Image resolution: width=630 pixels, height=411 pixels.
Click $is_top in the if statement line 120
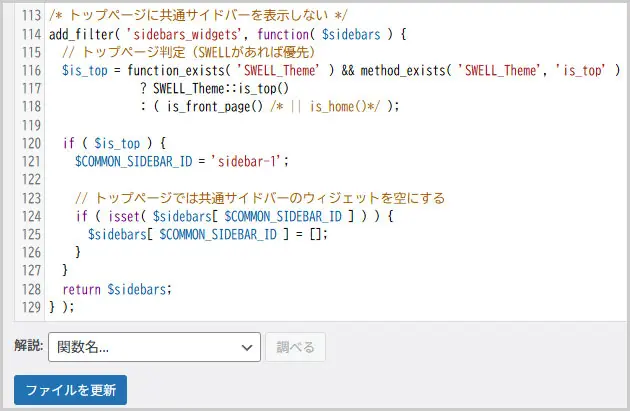pos(117,143)
